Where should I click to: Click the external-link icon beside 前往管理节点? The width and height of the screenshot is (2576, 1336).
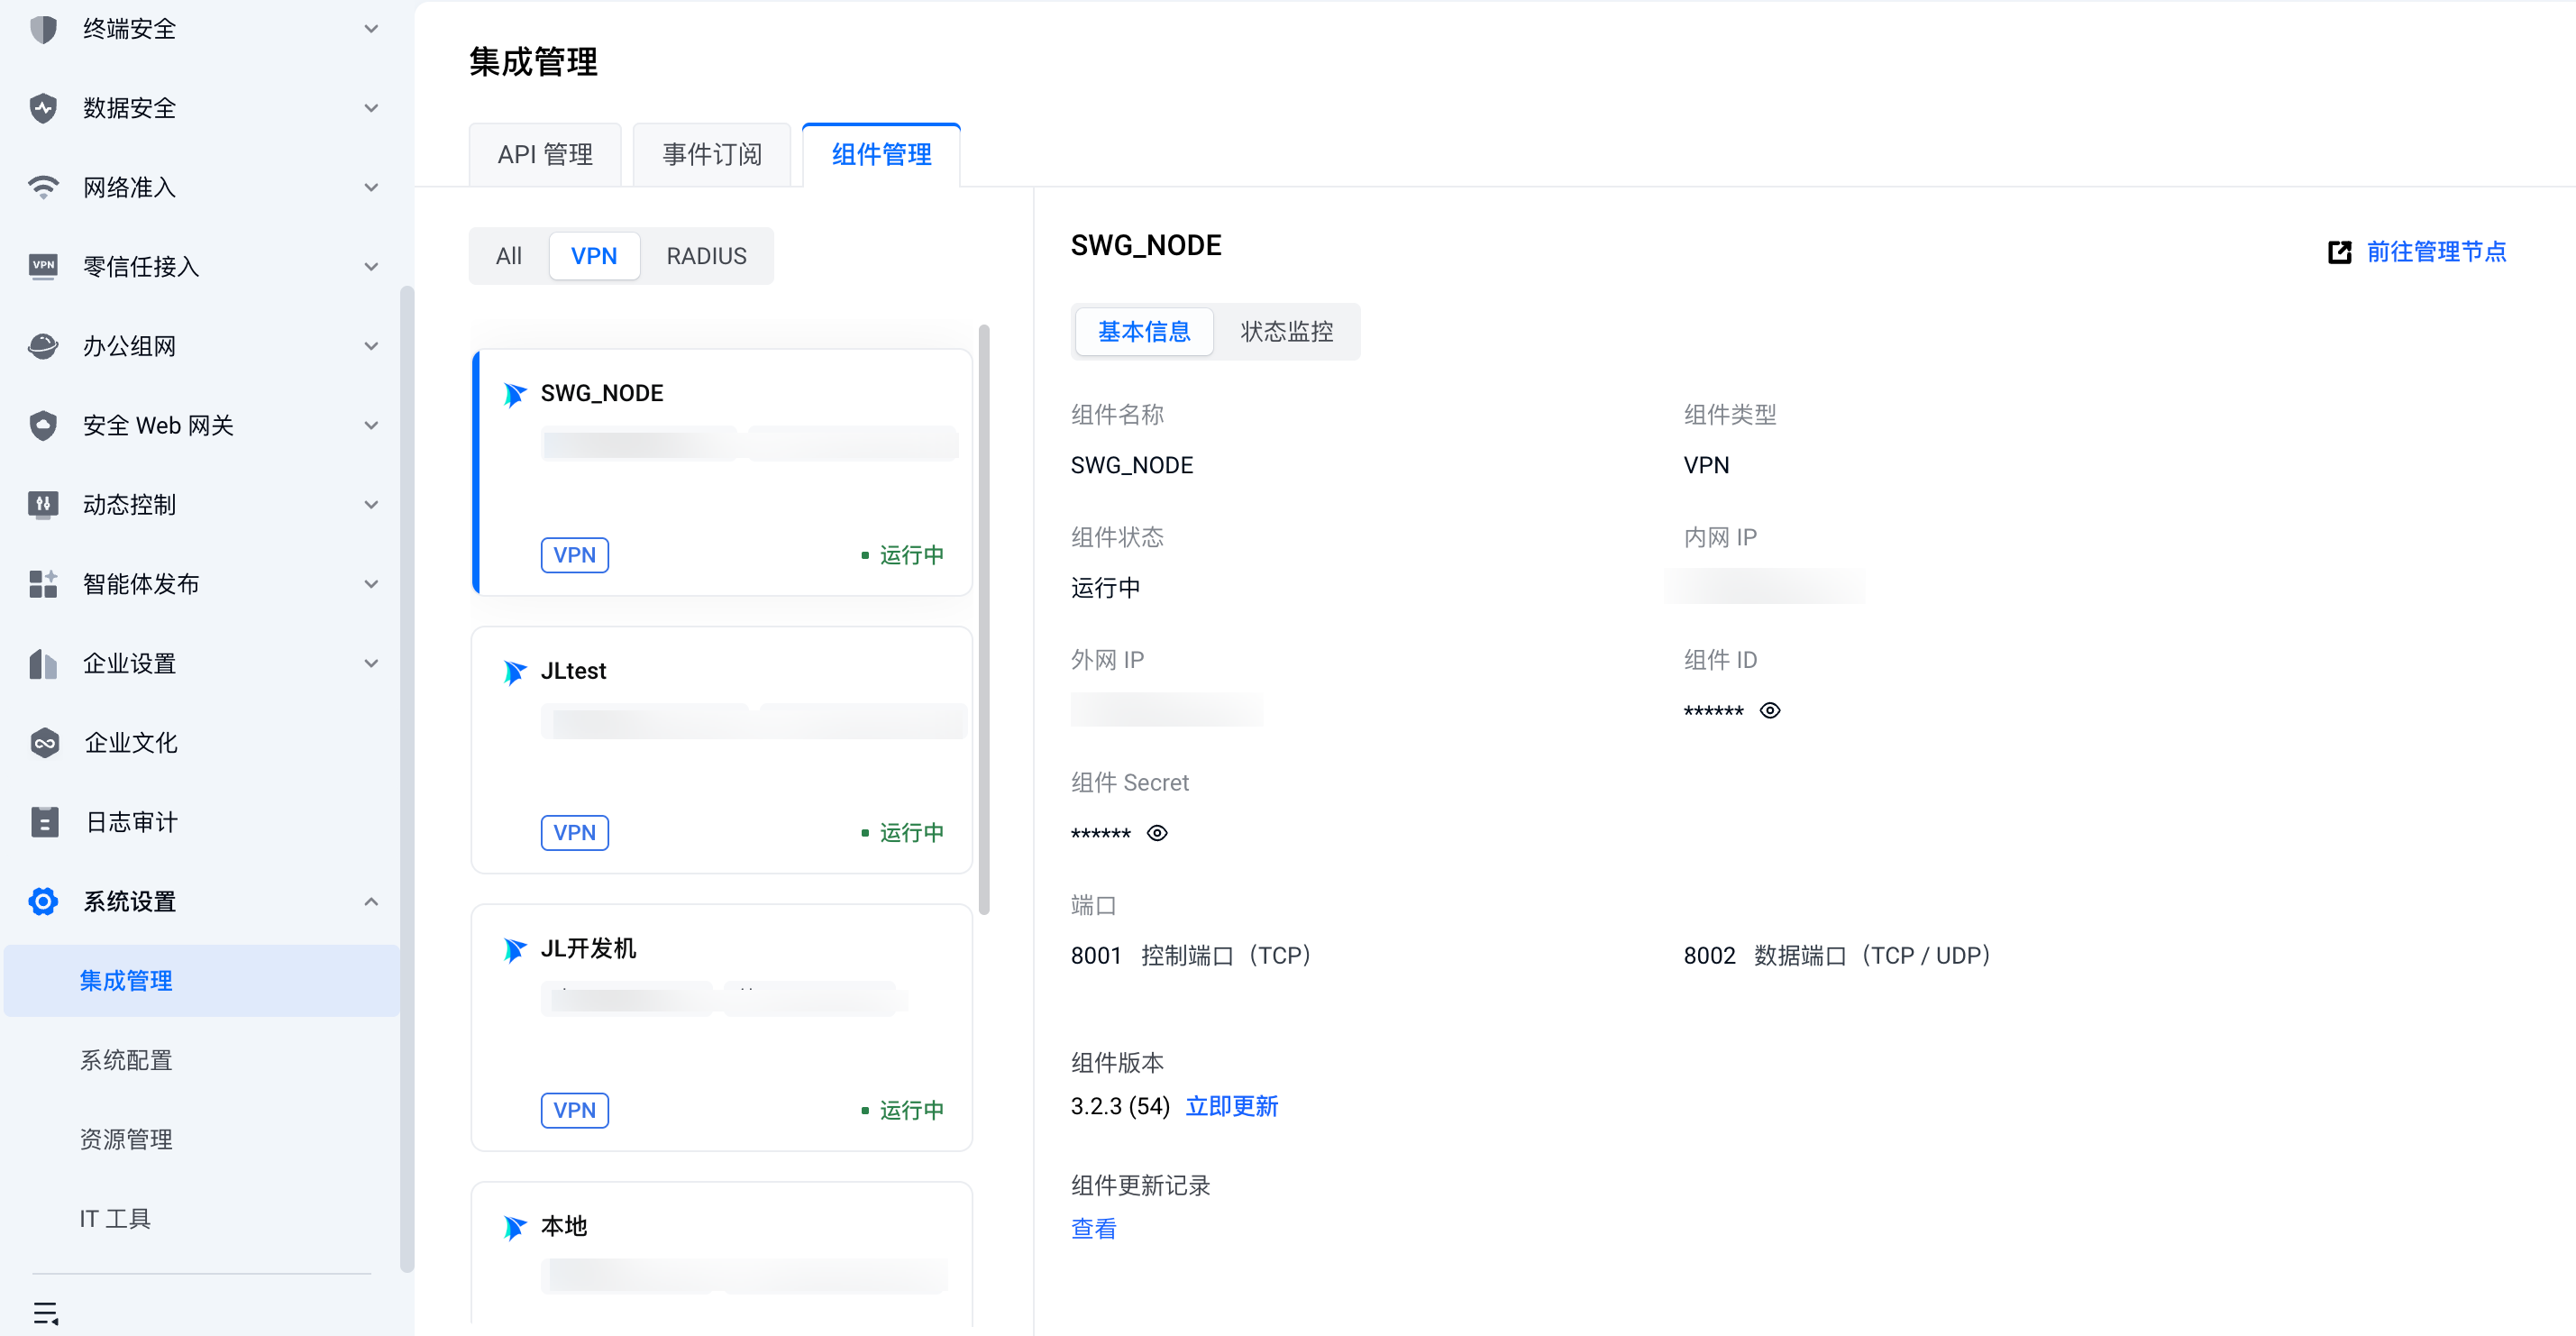coord(2339,252)
